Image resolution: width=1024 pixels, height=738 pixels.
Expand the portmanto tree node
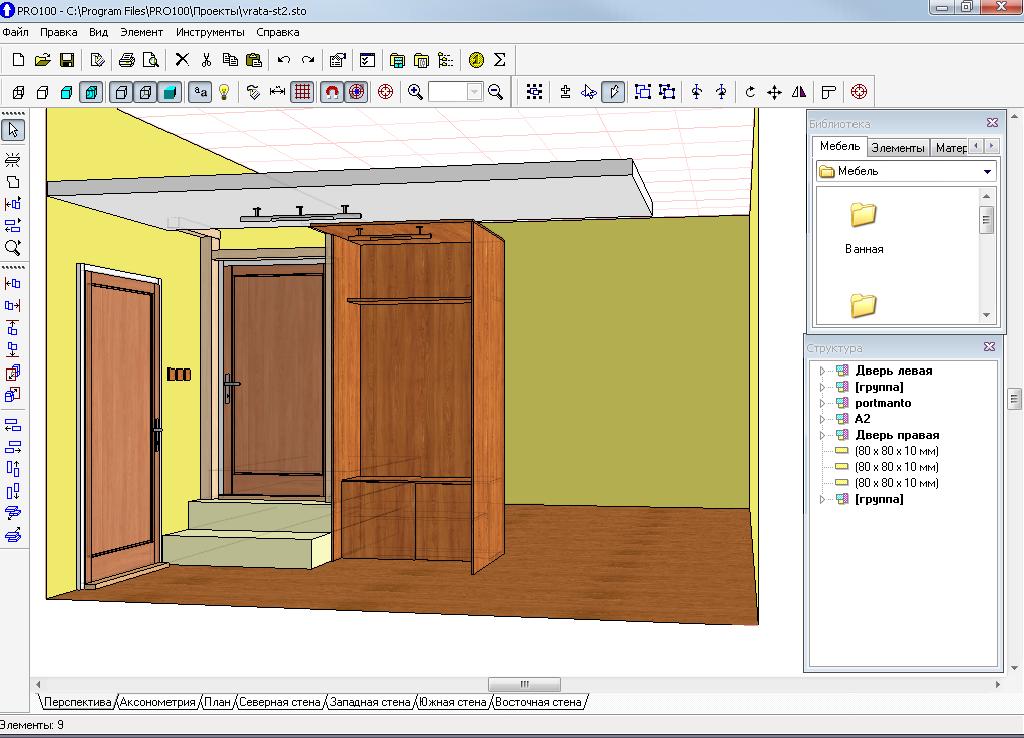point(823,403)
